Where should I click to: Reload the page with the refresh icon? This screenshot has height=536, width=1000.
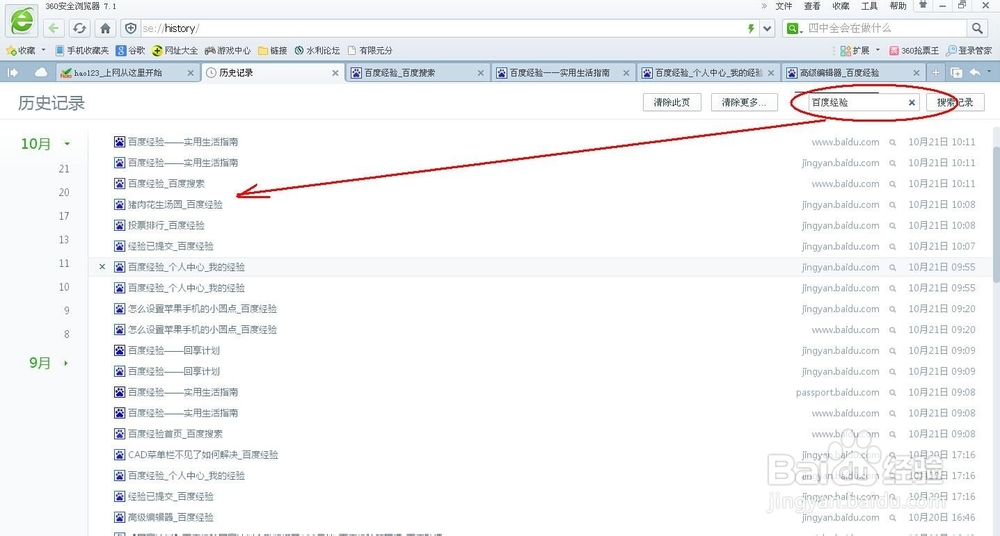click(79, 28)
